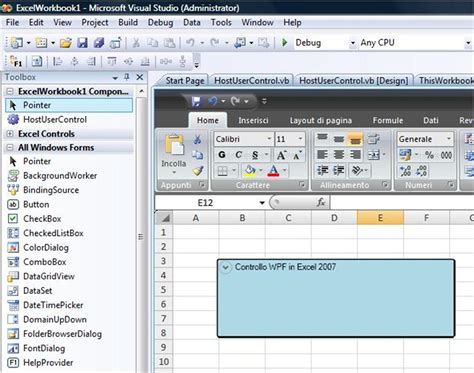Click the Open File folder icon
The height and width of the screenshot is (373, 474).
coord(66,43)
